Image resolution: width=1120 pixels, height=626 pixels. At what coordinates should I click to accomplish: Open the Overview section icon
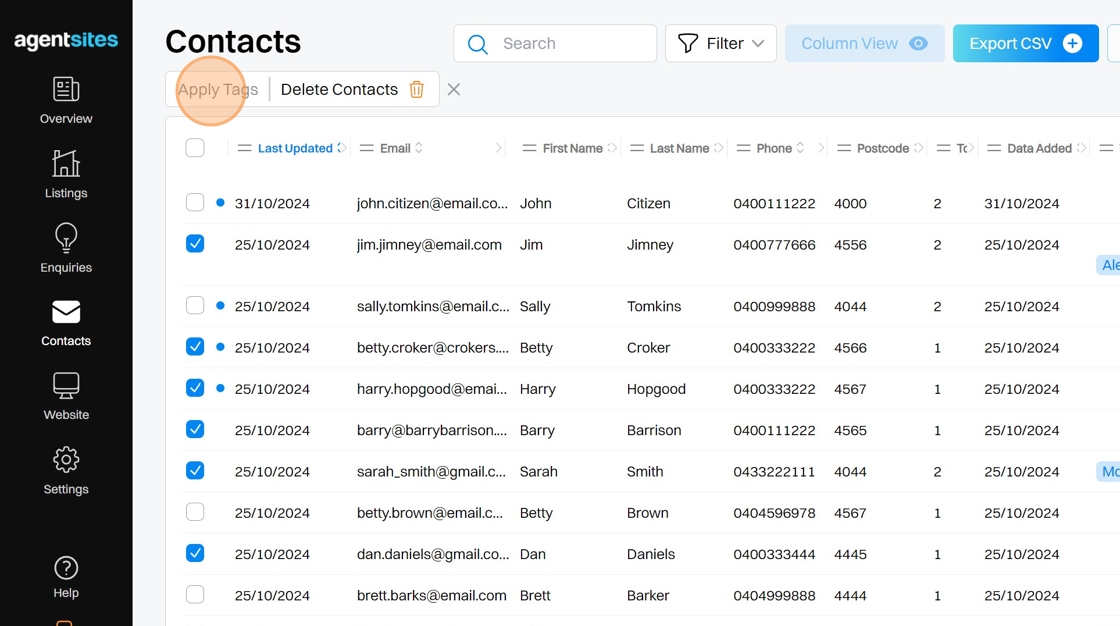coord(66,90)
